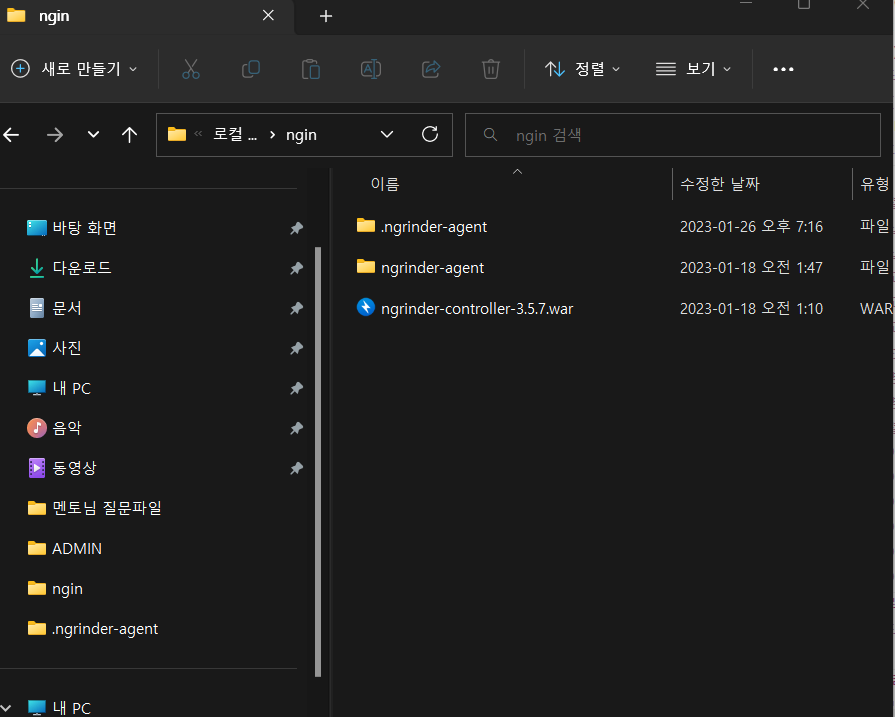Click the Delete trash can icon
The width and height of the screenshot is (895, 717).
point(491,69)
